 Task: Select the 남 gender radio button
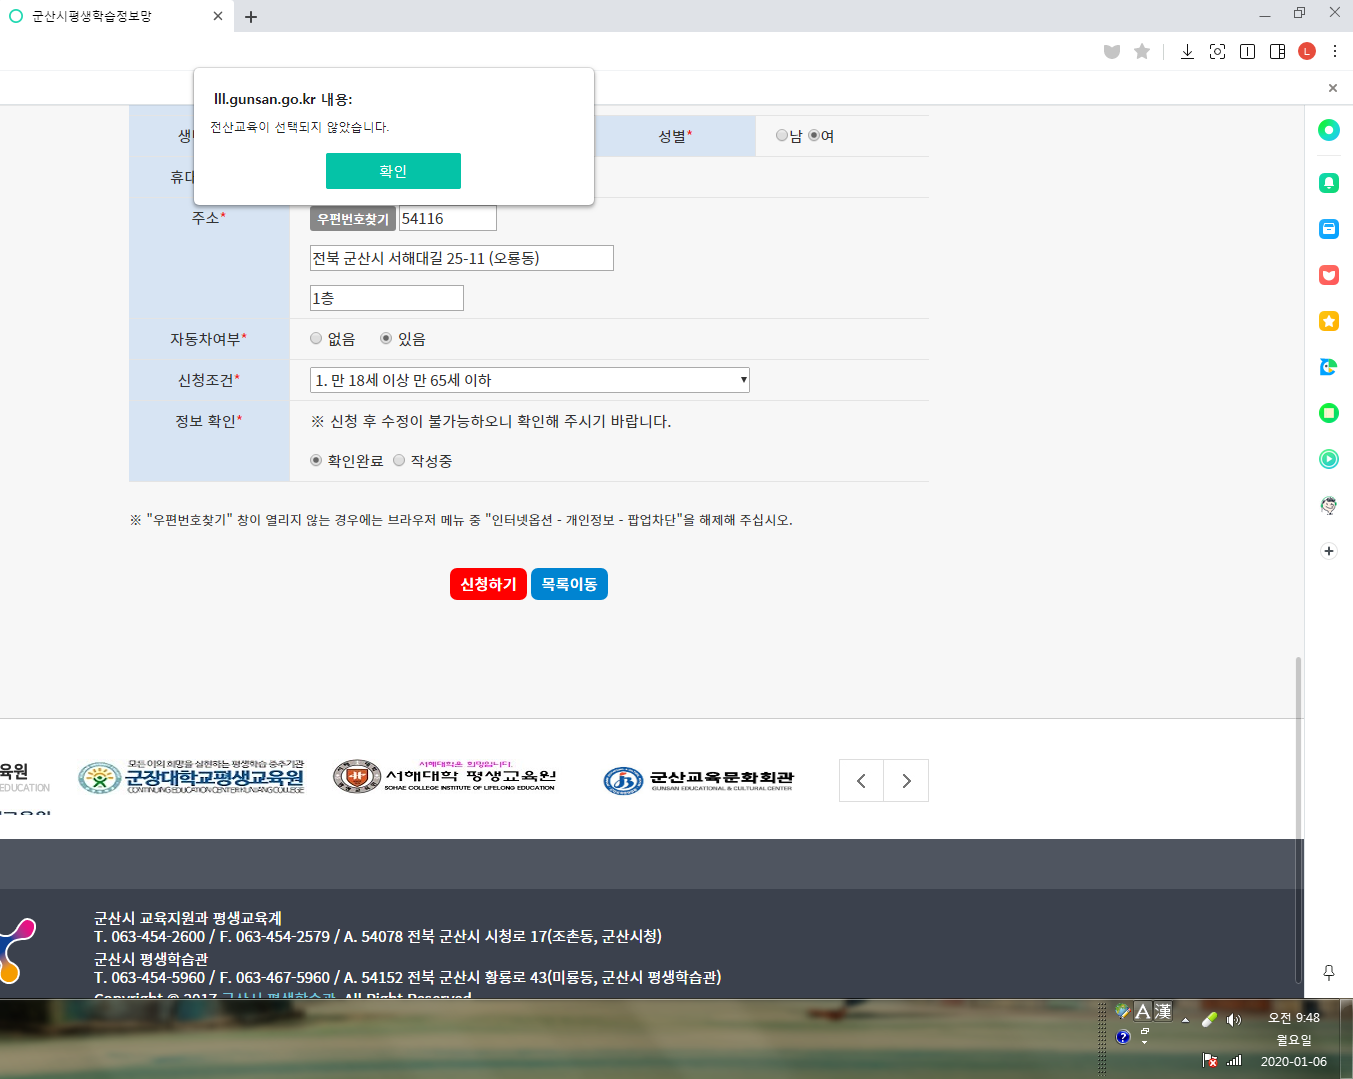[x=782, y=136]
